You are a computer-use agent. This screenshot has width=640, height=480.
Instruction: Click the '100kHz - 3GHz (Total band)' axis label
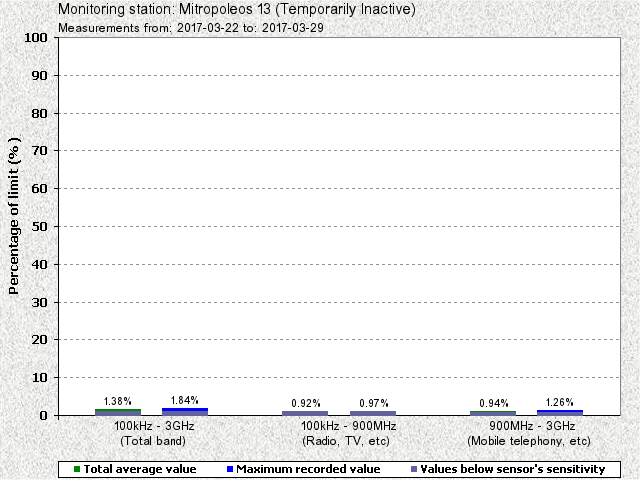click(x=154, y=433)
